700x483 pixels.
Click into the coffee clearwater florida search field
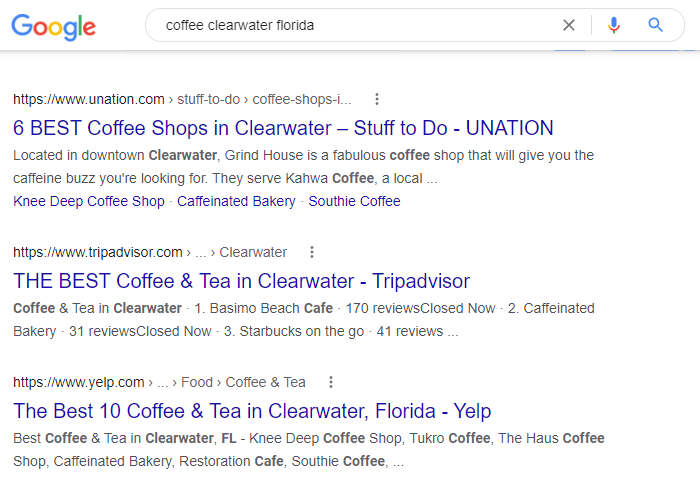click(350, 25)
